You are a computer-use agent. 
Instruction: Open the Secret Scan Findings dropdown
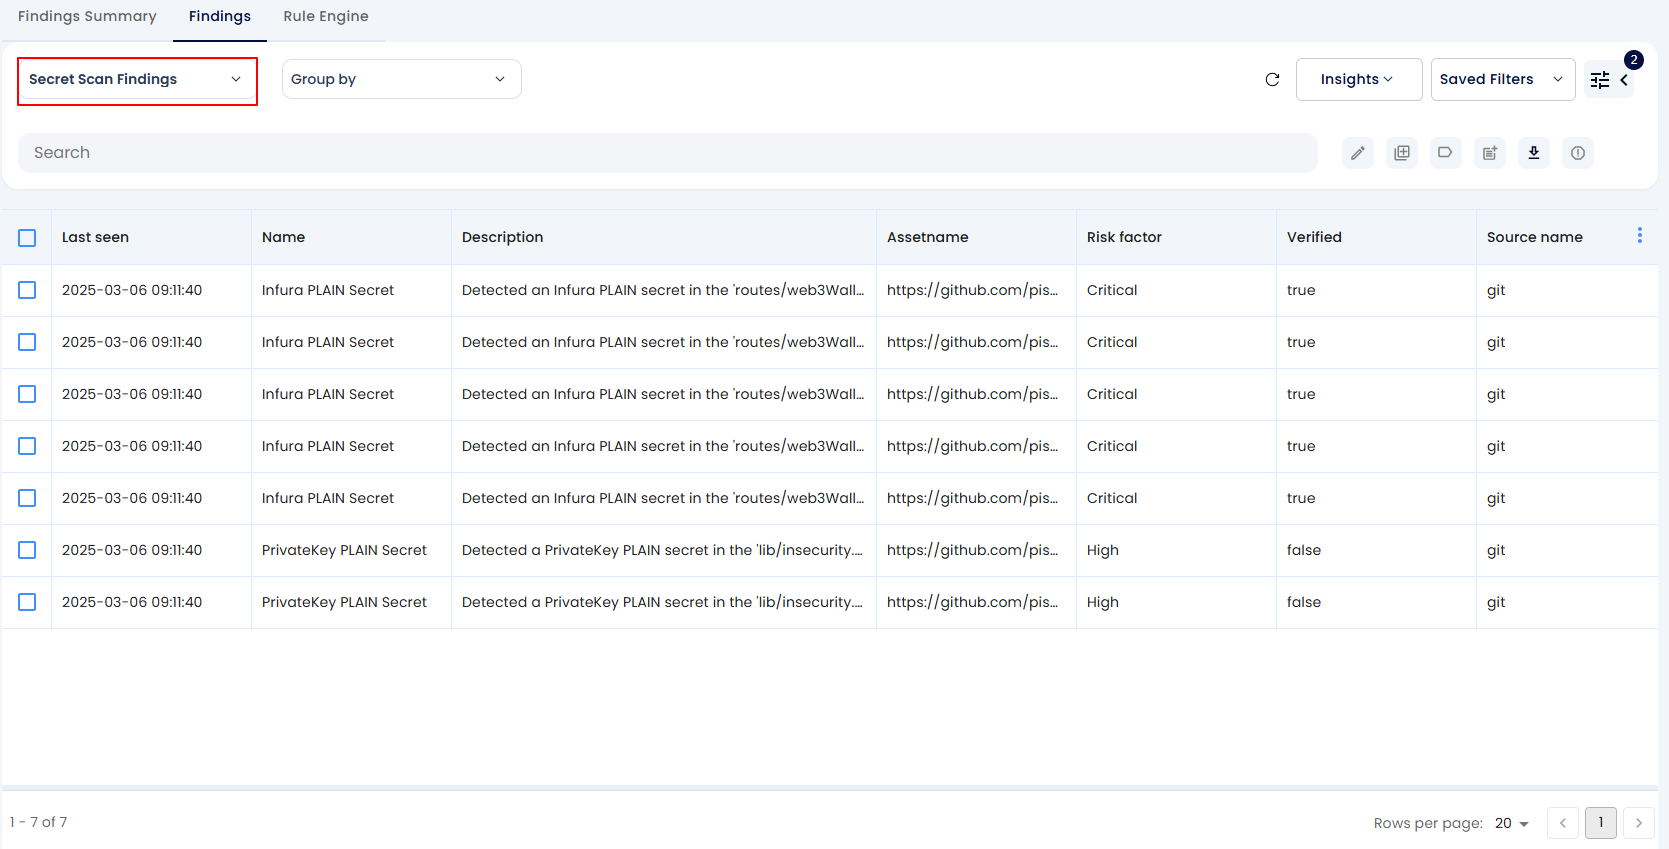coord(137,80)
